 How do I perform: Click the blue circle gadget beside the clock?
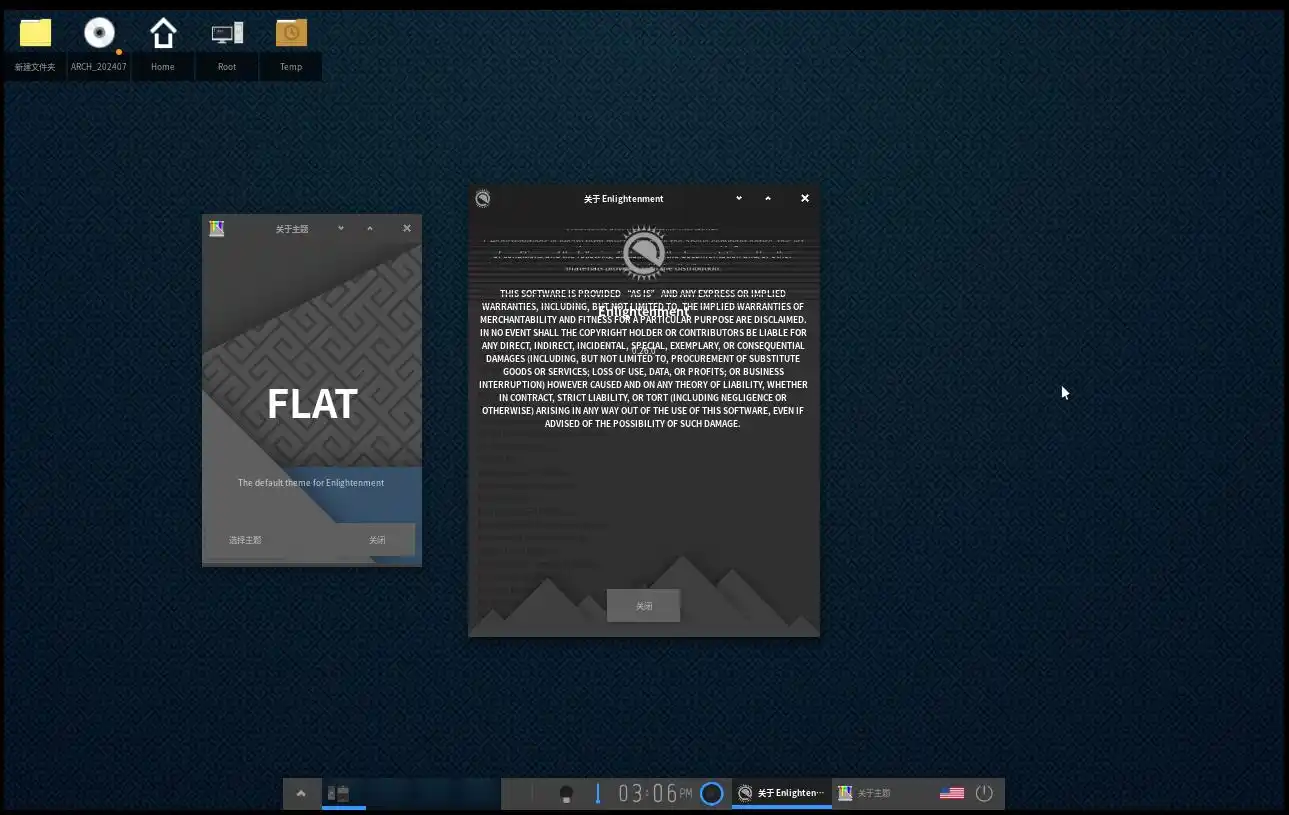pyautogui.click(x=711, y=794)
